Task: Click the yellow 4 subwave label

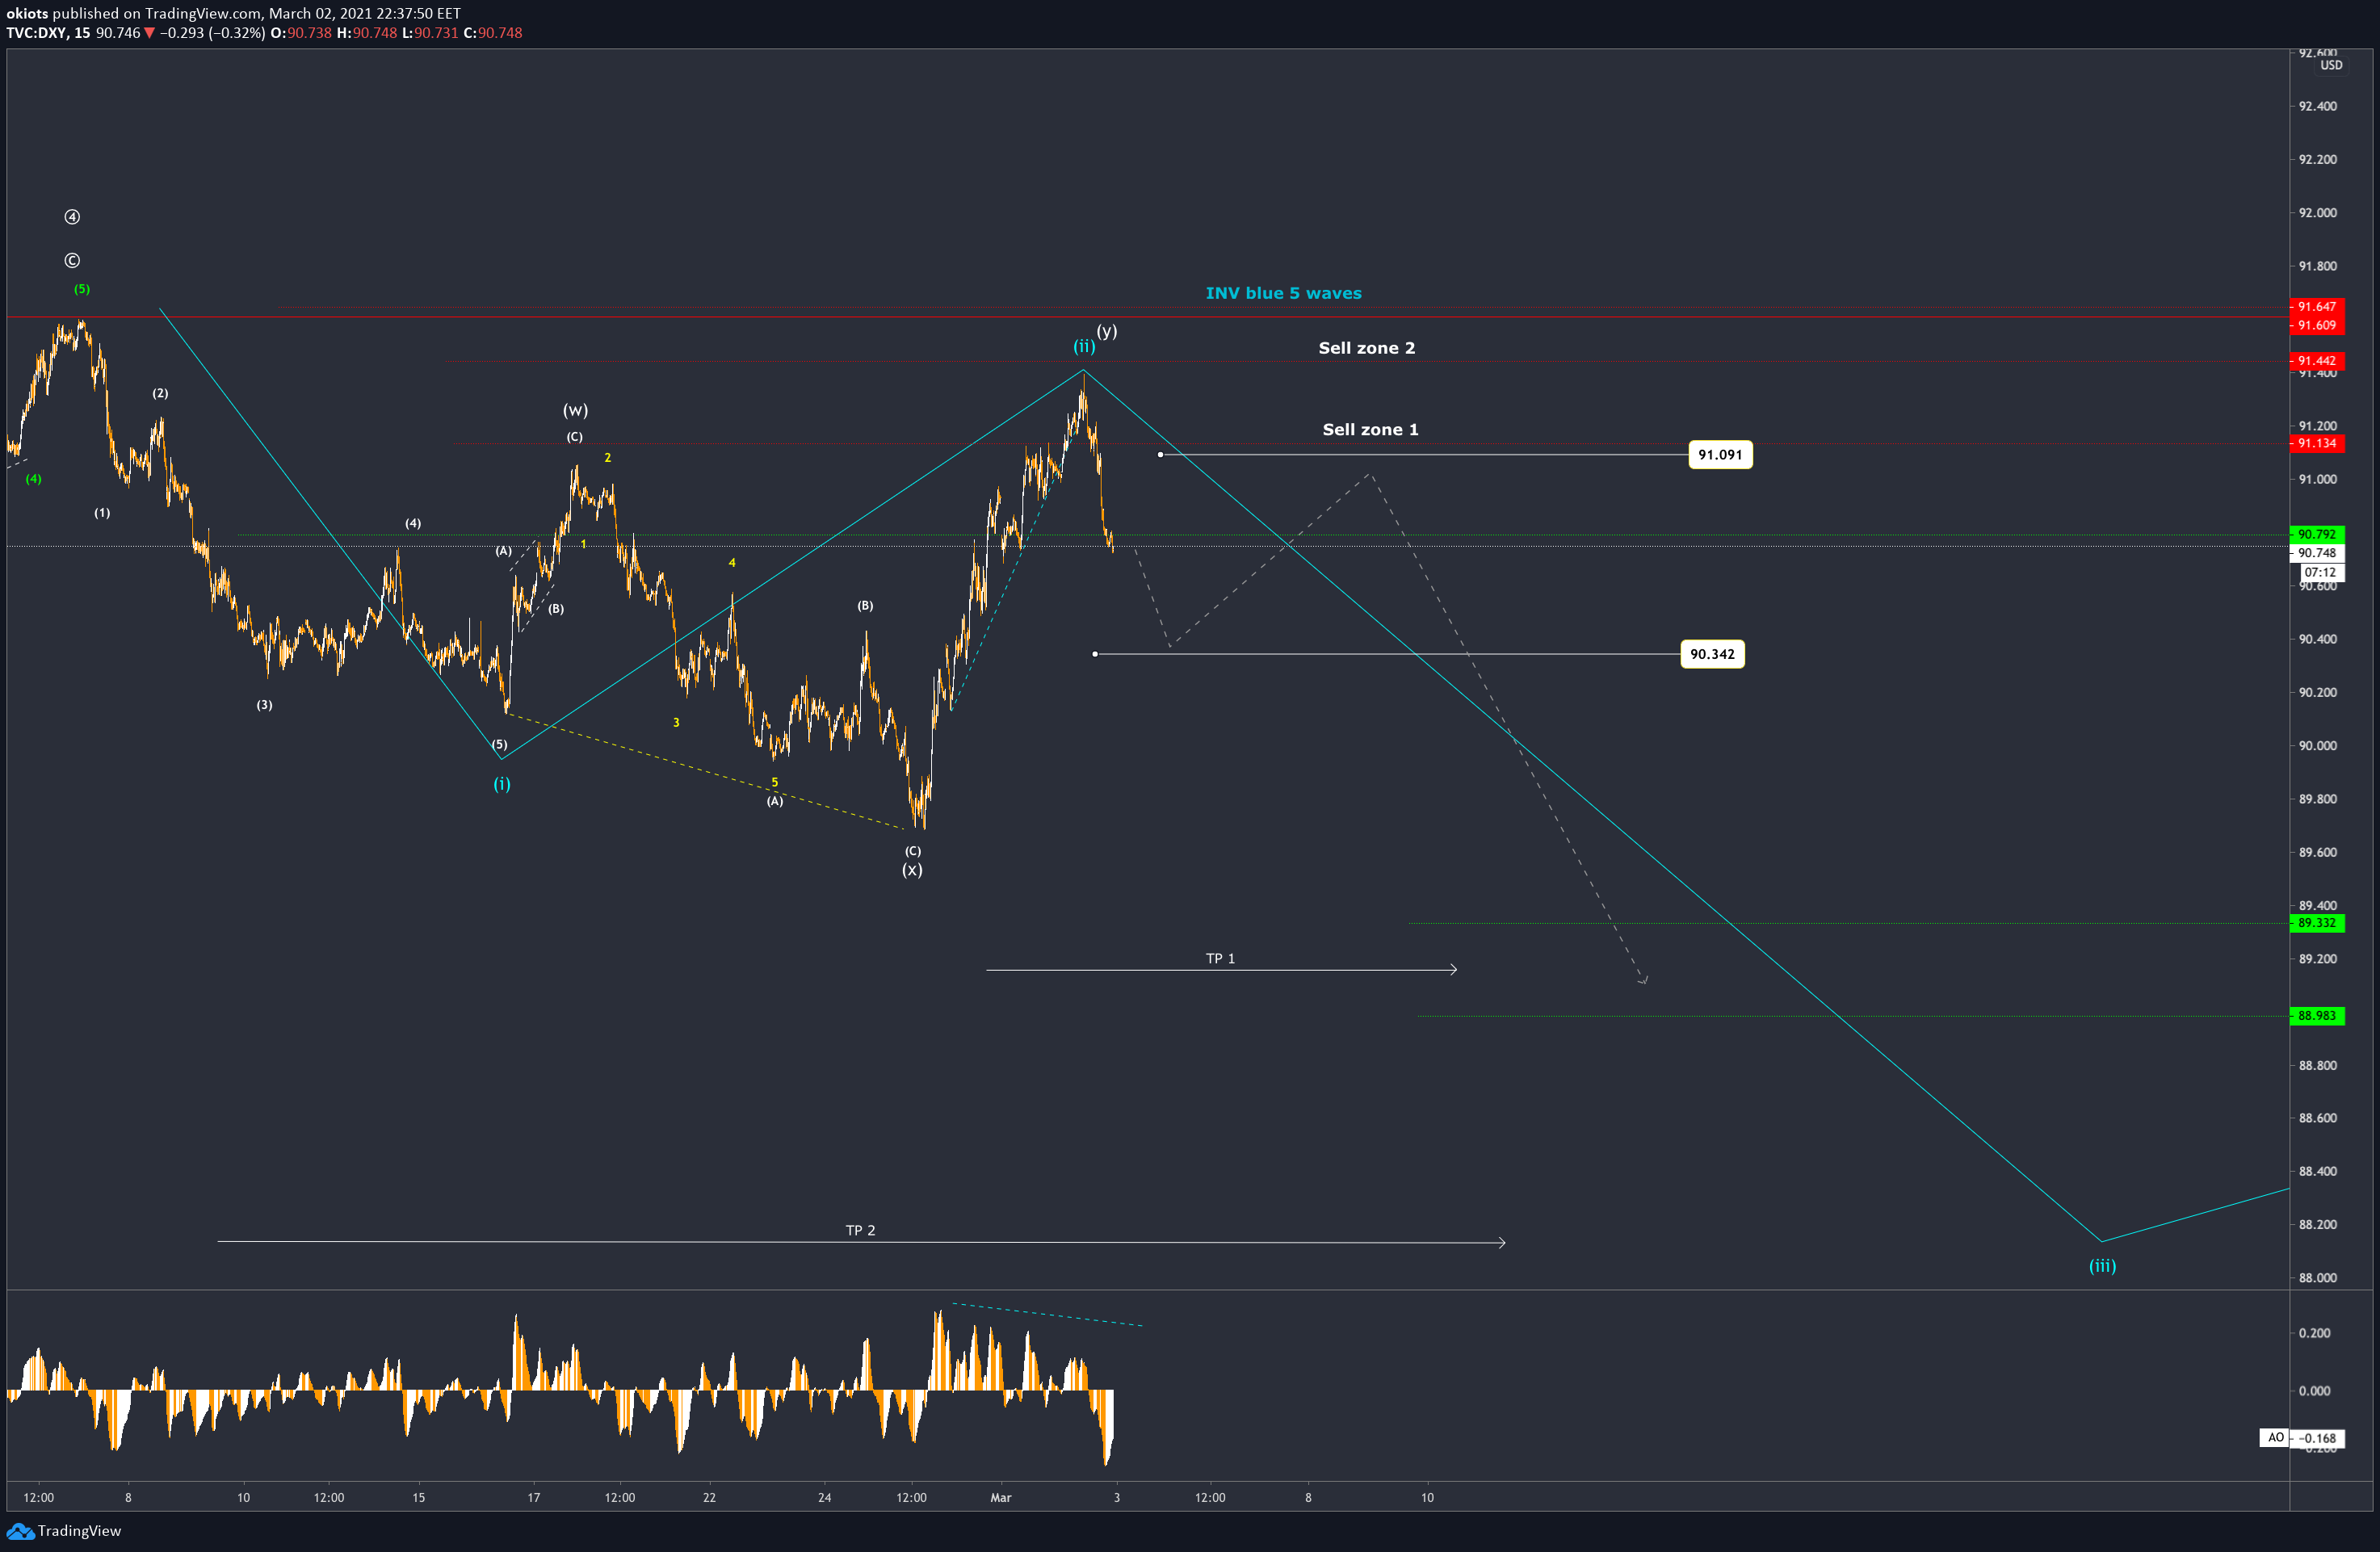Action: click(x=732, y=563)
